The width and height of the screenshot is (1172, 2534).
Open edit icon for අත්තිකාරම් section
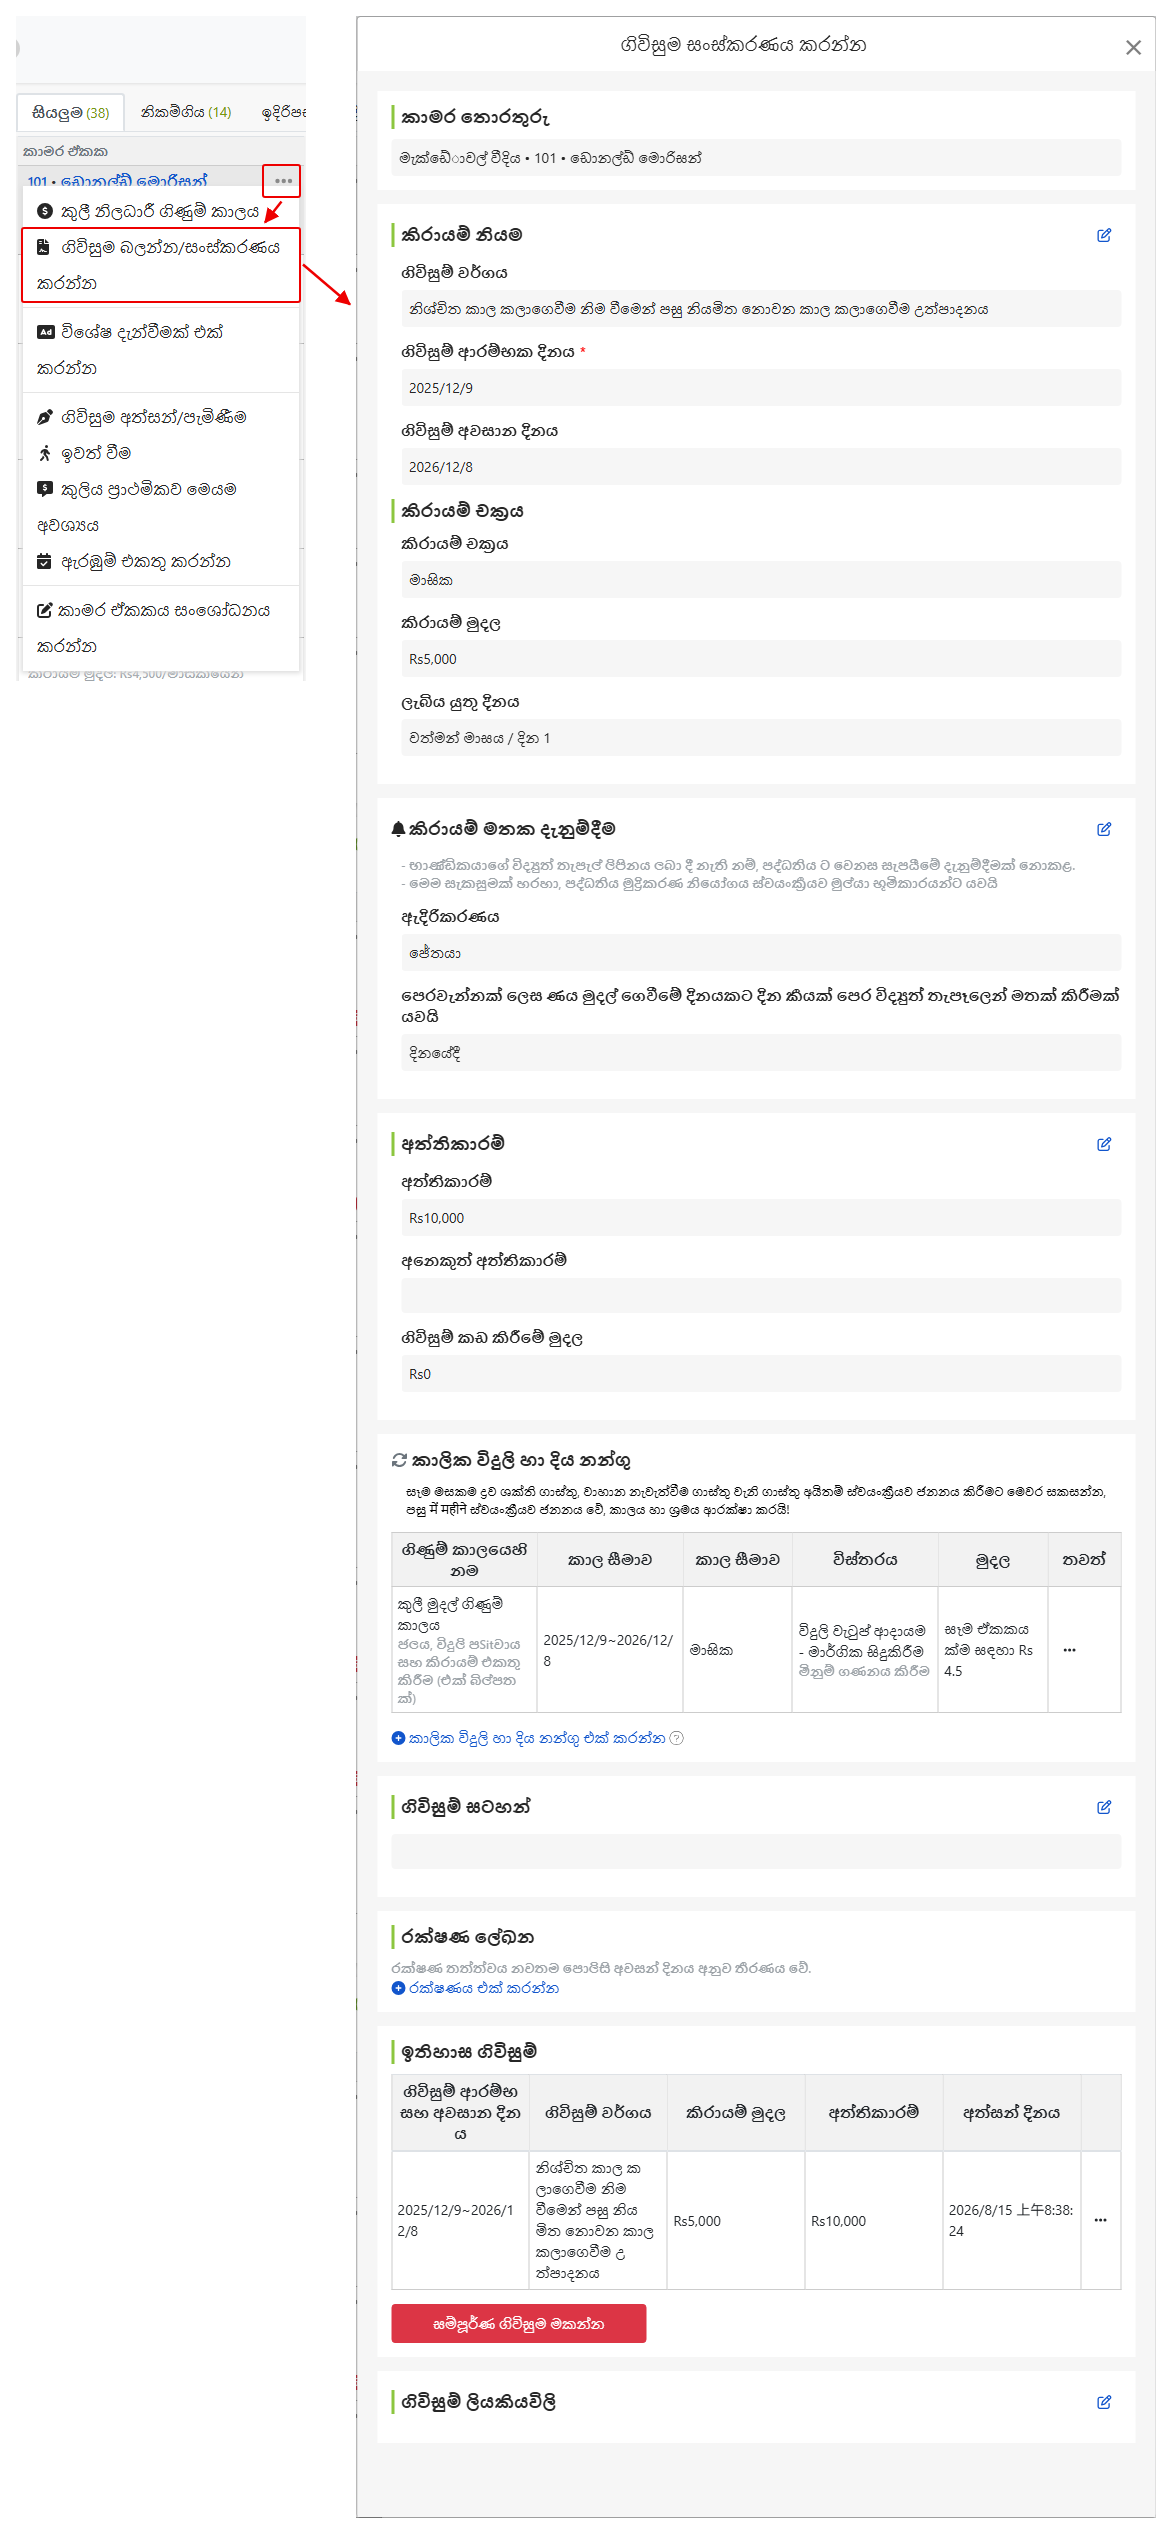1104,1144
